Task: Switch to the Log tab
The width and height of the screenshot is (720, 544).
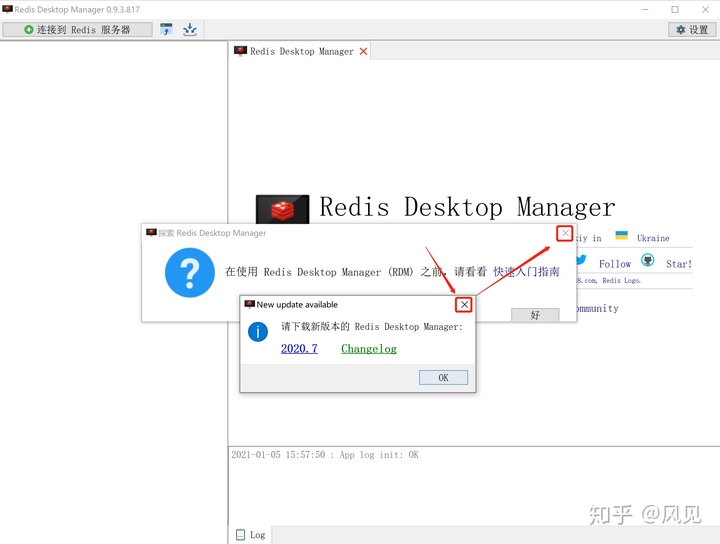Action: click(251, 535)
